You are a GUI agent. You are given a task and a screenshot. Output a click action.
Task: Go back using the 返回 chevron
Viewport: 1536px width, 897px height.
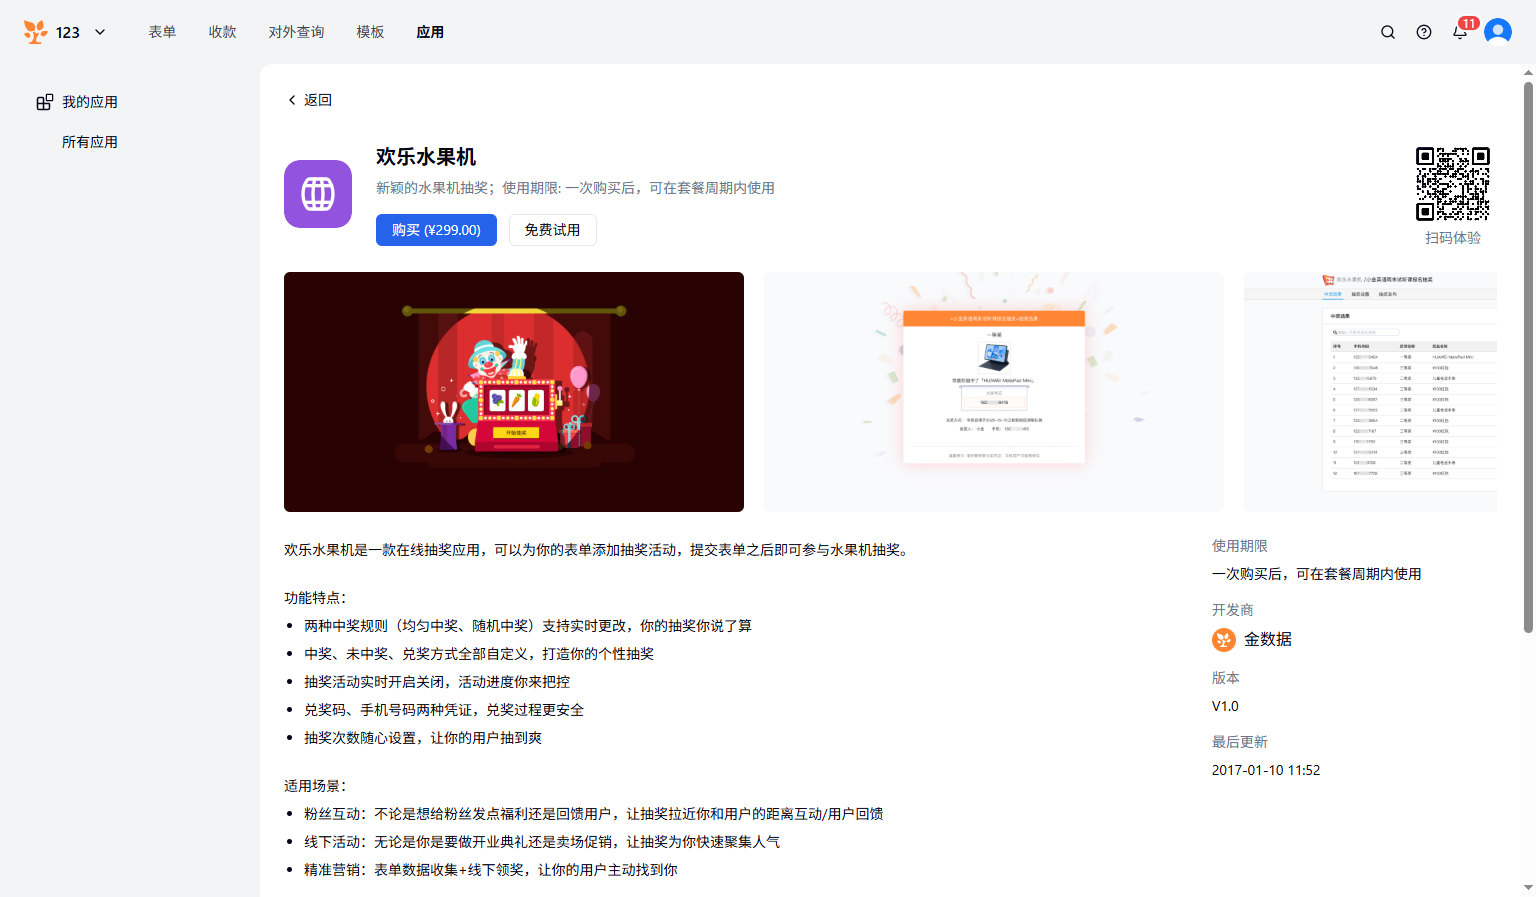point(292,100)
